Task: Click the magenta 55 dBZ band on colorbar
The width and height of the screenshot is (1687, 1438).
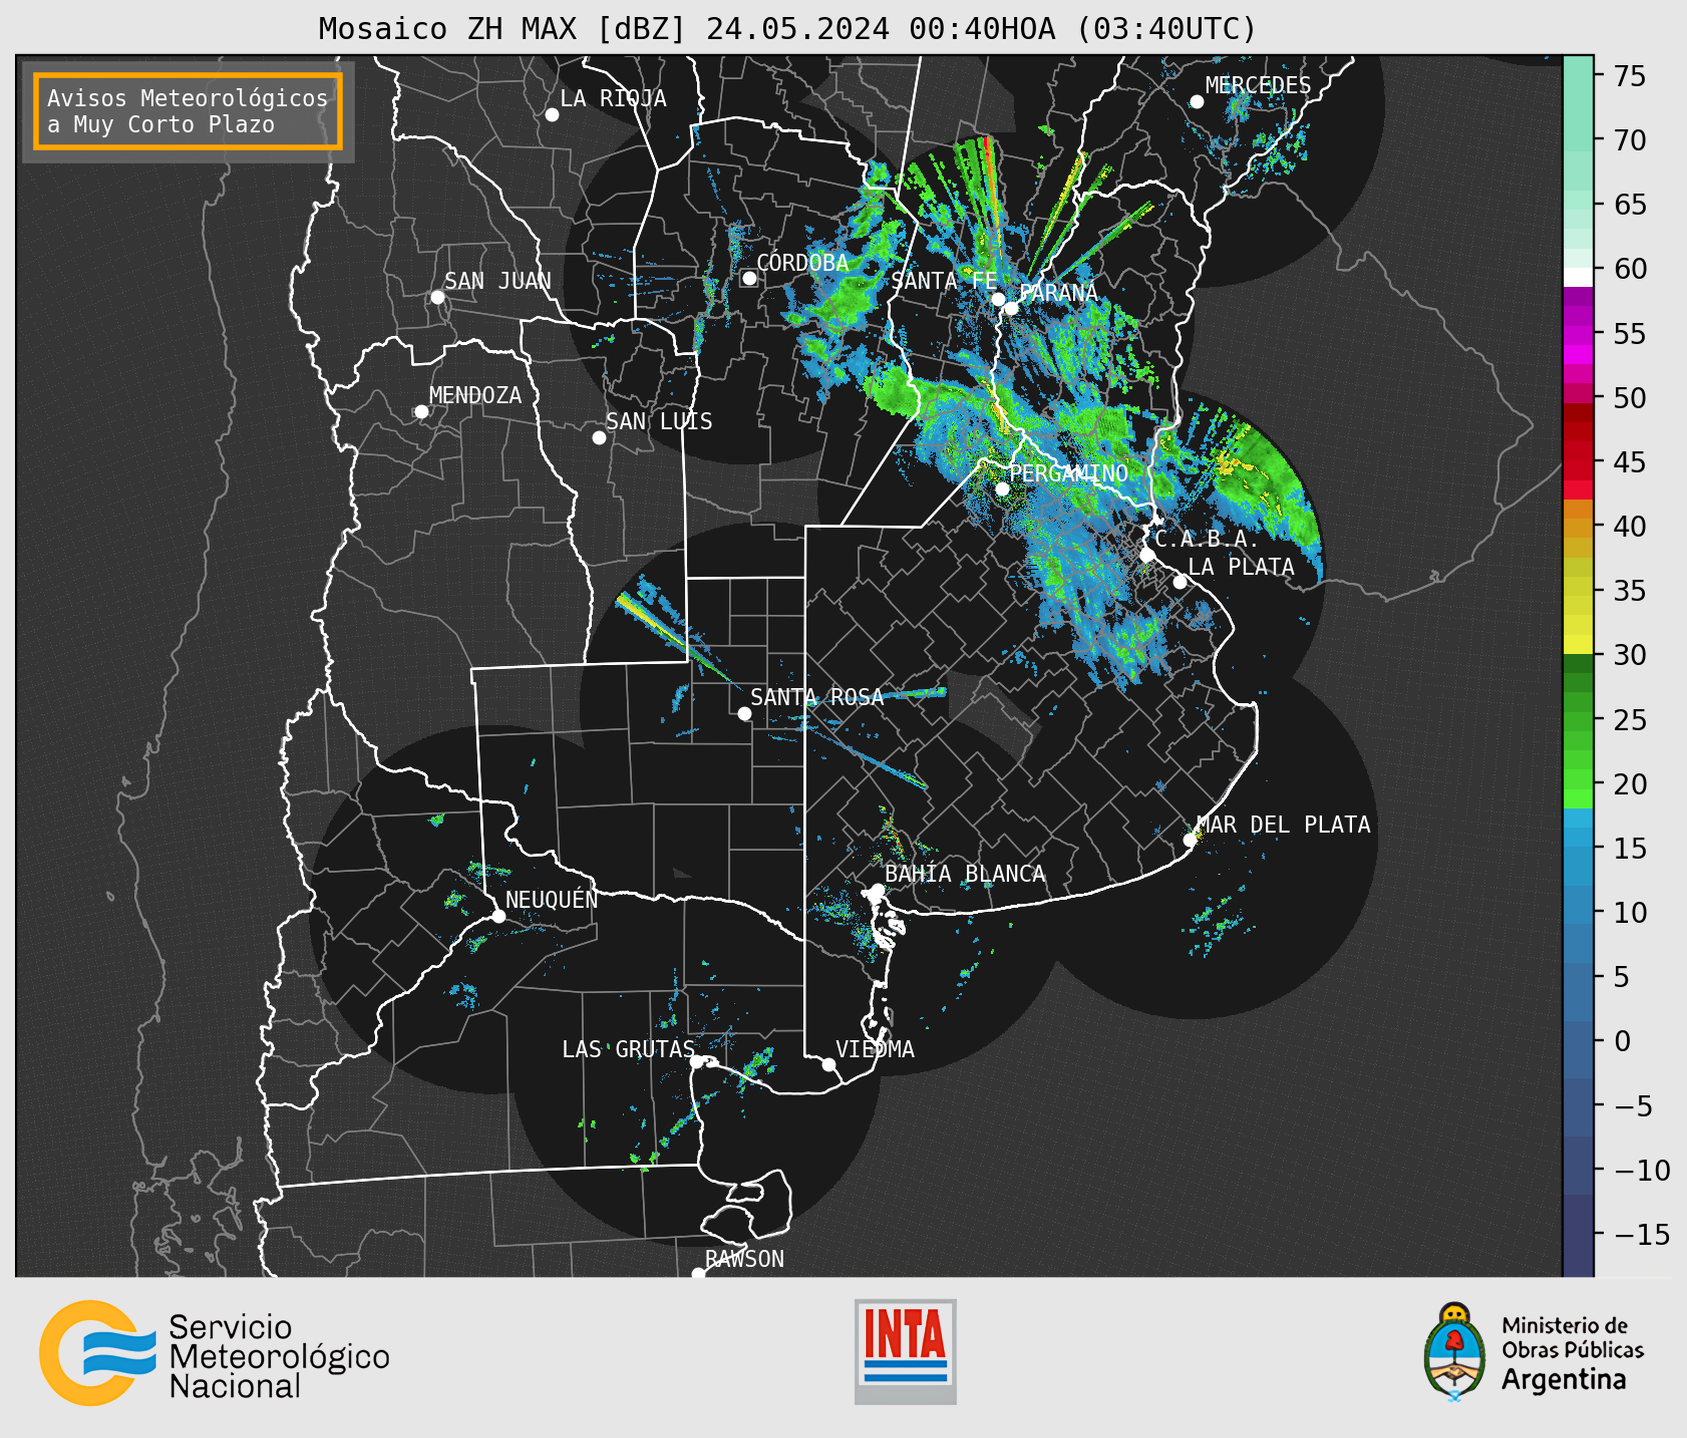Action: (x=1578, y=333)
